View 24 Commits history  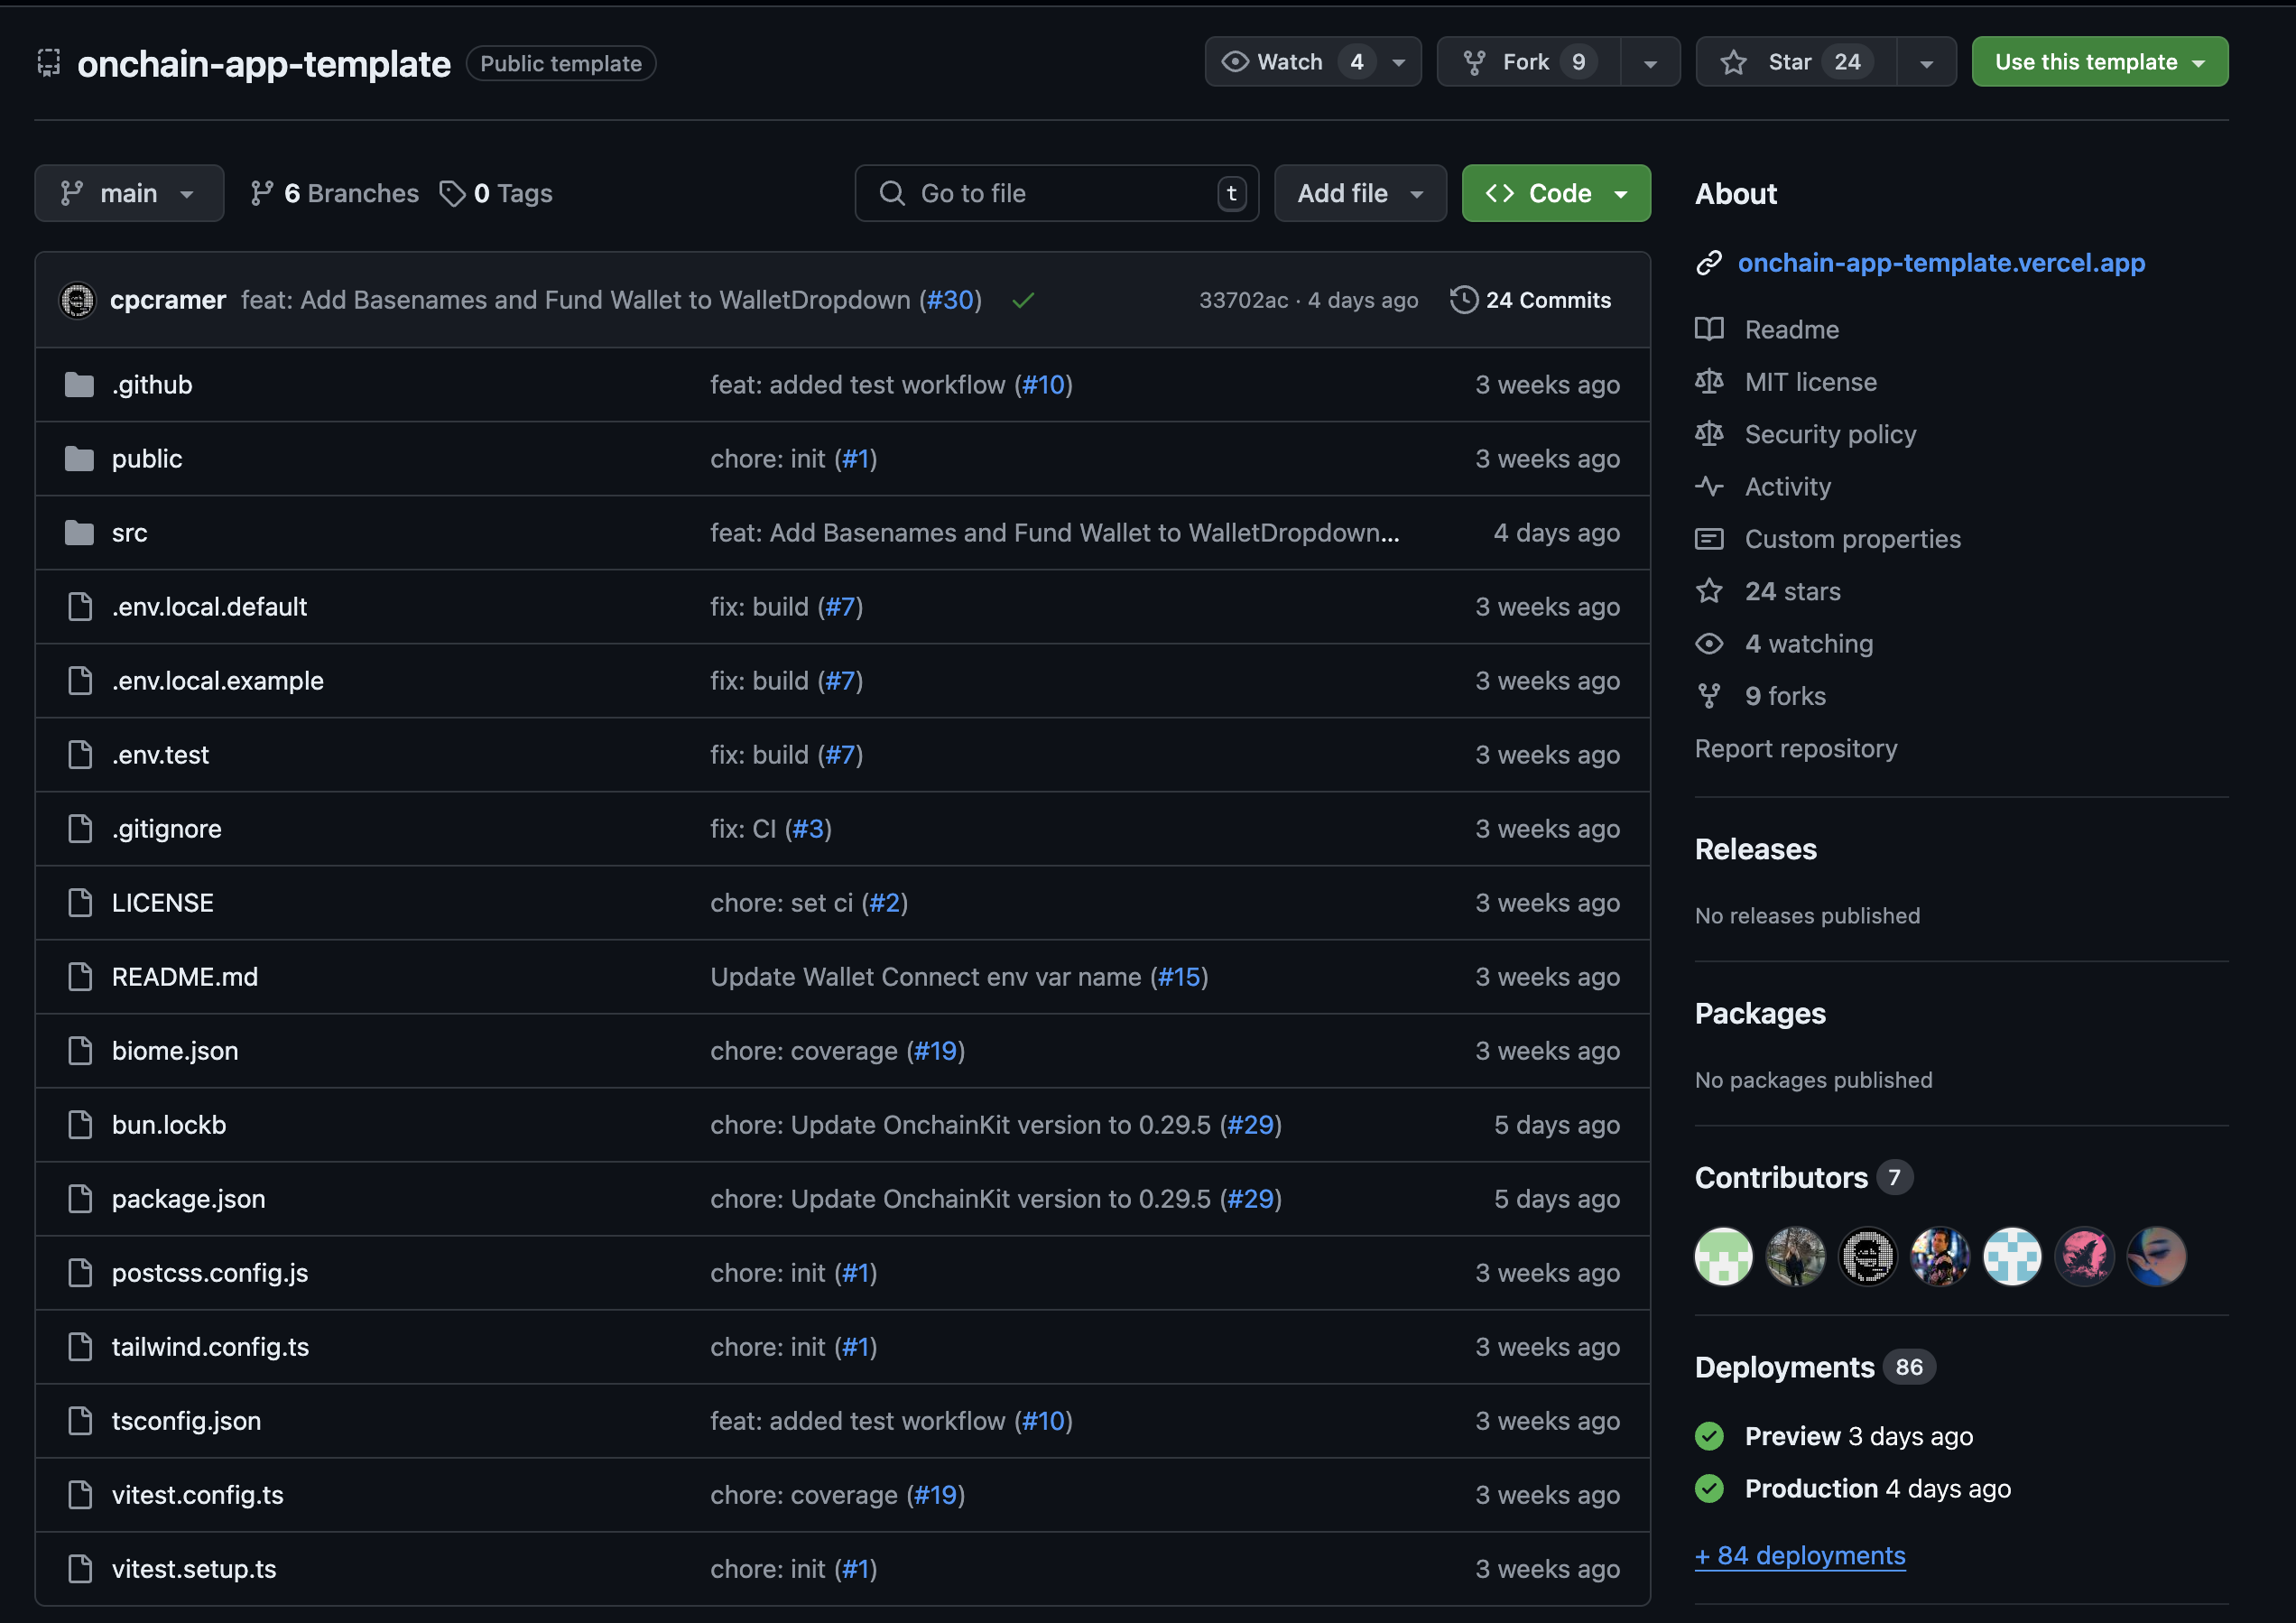click(x=1531, y=300)
